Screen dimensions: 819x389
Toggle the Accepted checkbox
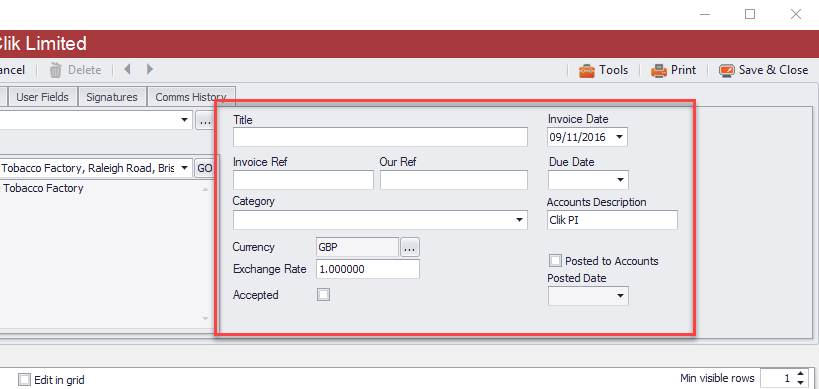pyautogui.click(x=324, y=295)
